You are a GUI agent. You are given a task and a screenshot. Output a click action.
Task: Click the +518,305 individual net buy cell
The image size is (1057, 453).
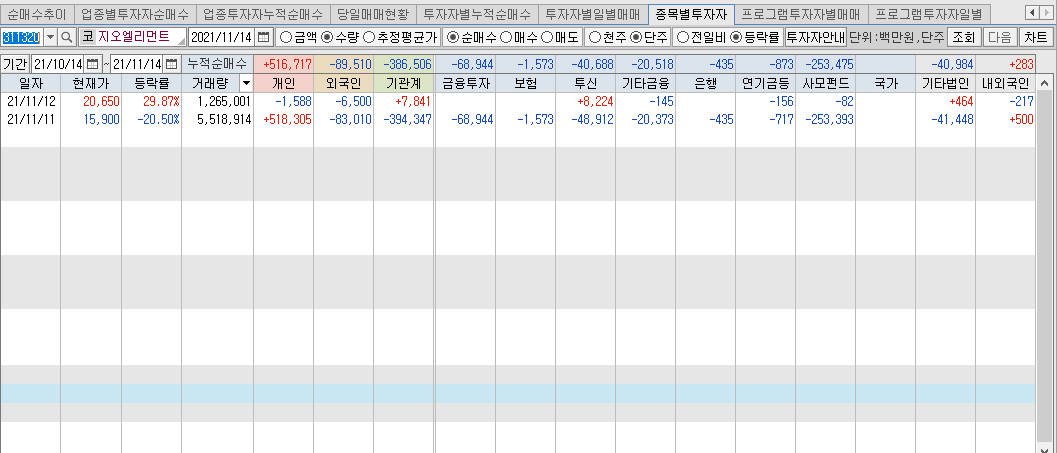(283, 119)
